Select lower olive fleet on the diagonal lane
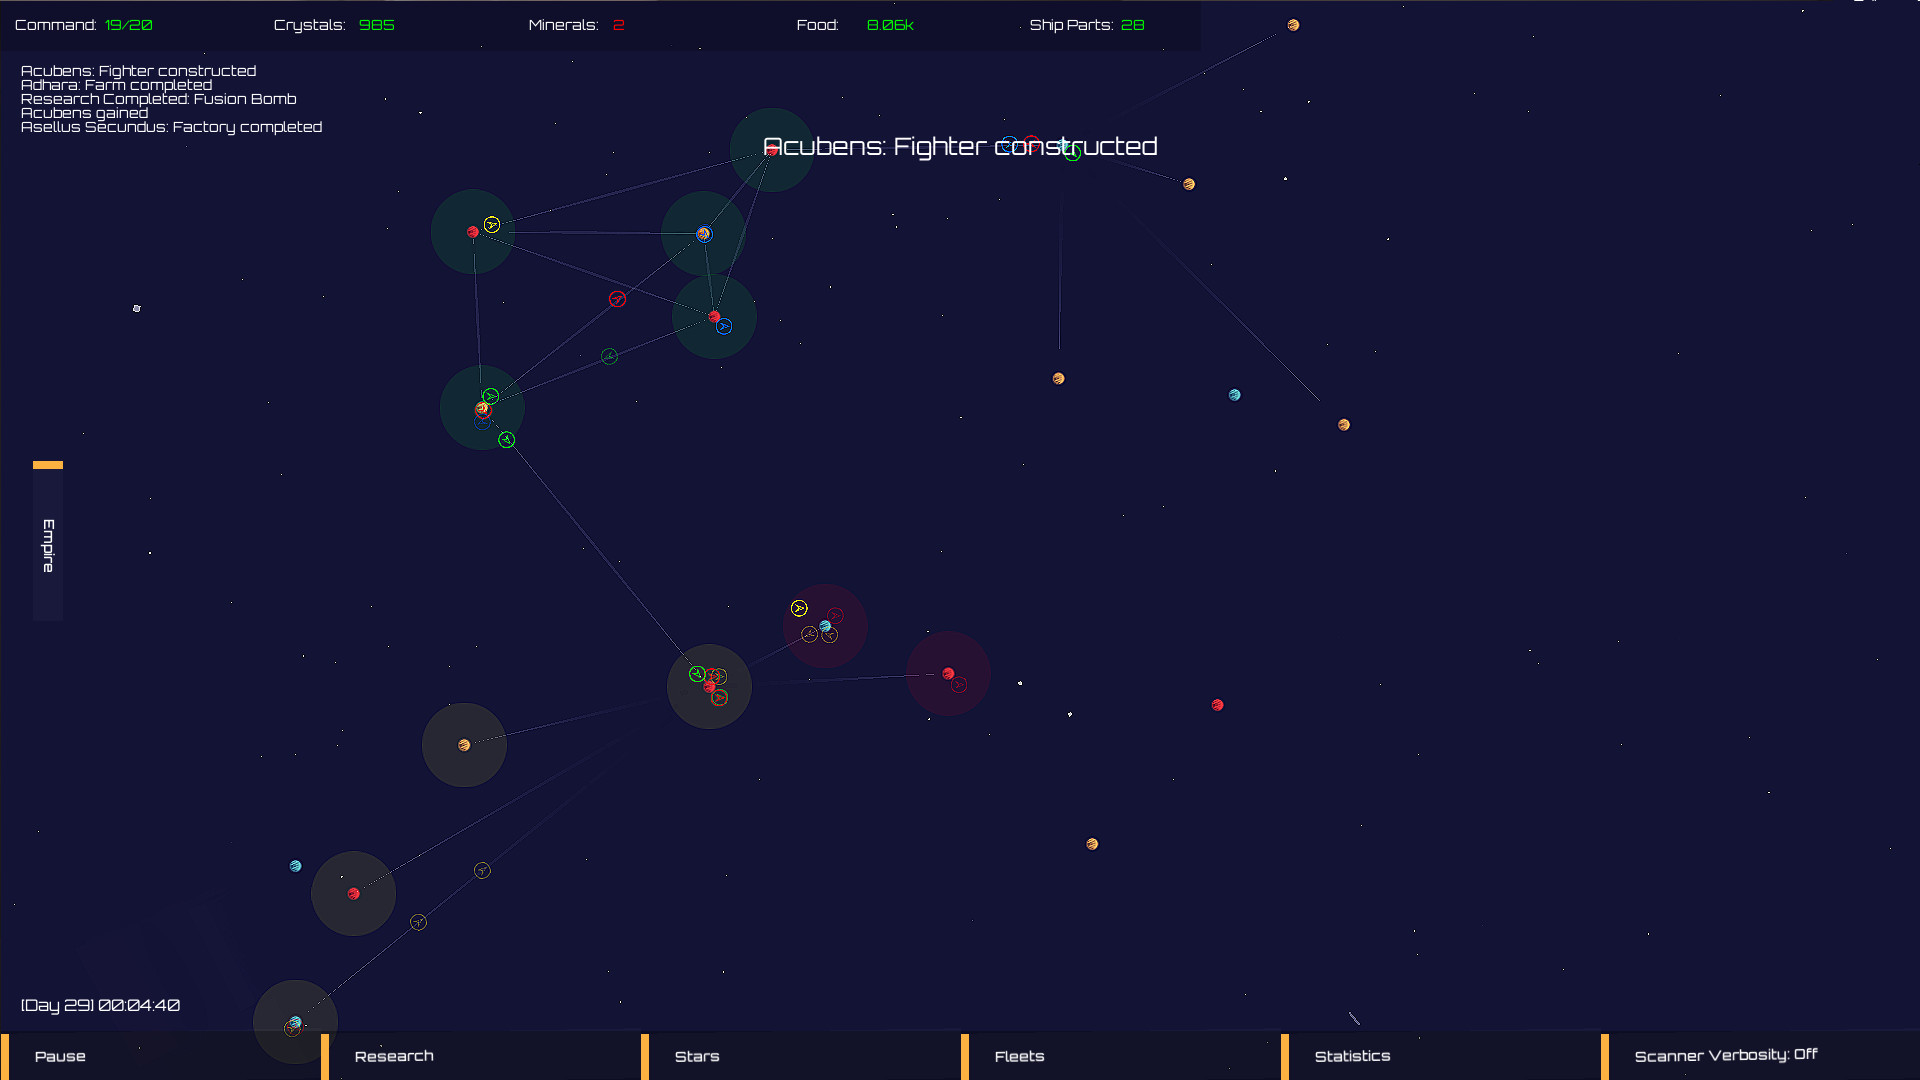This screenshot has width=1920, height=1080. pyautogui.click(x=419, y=922)
